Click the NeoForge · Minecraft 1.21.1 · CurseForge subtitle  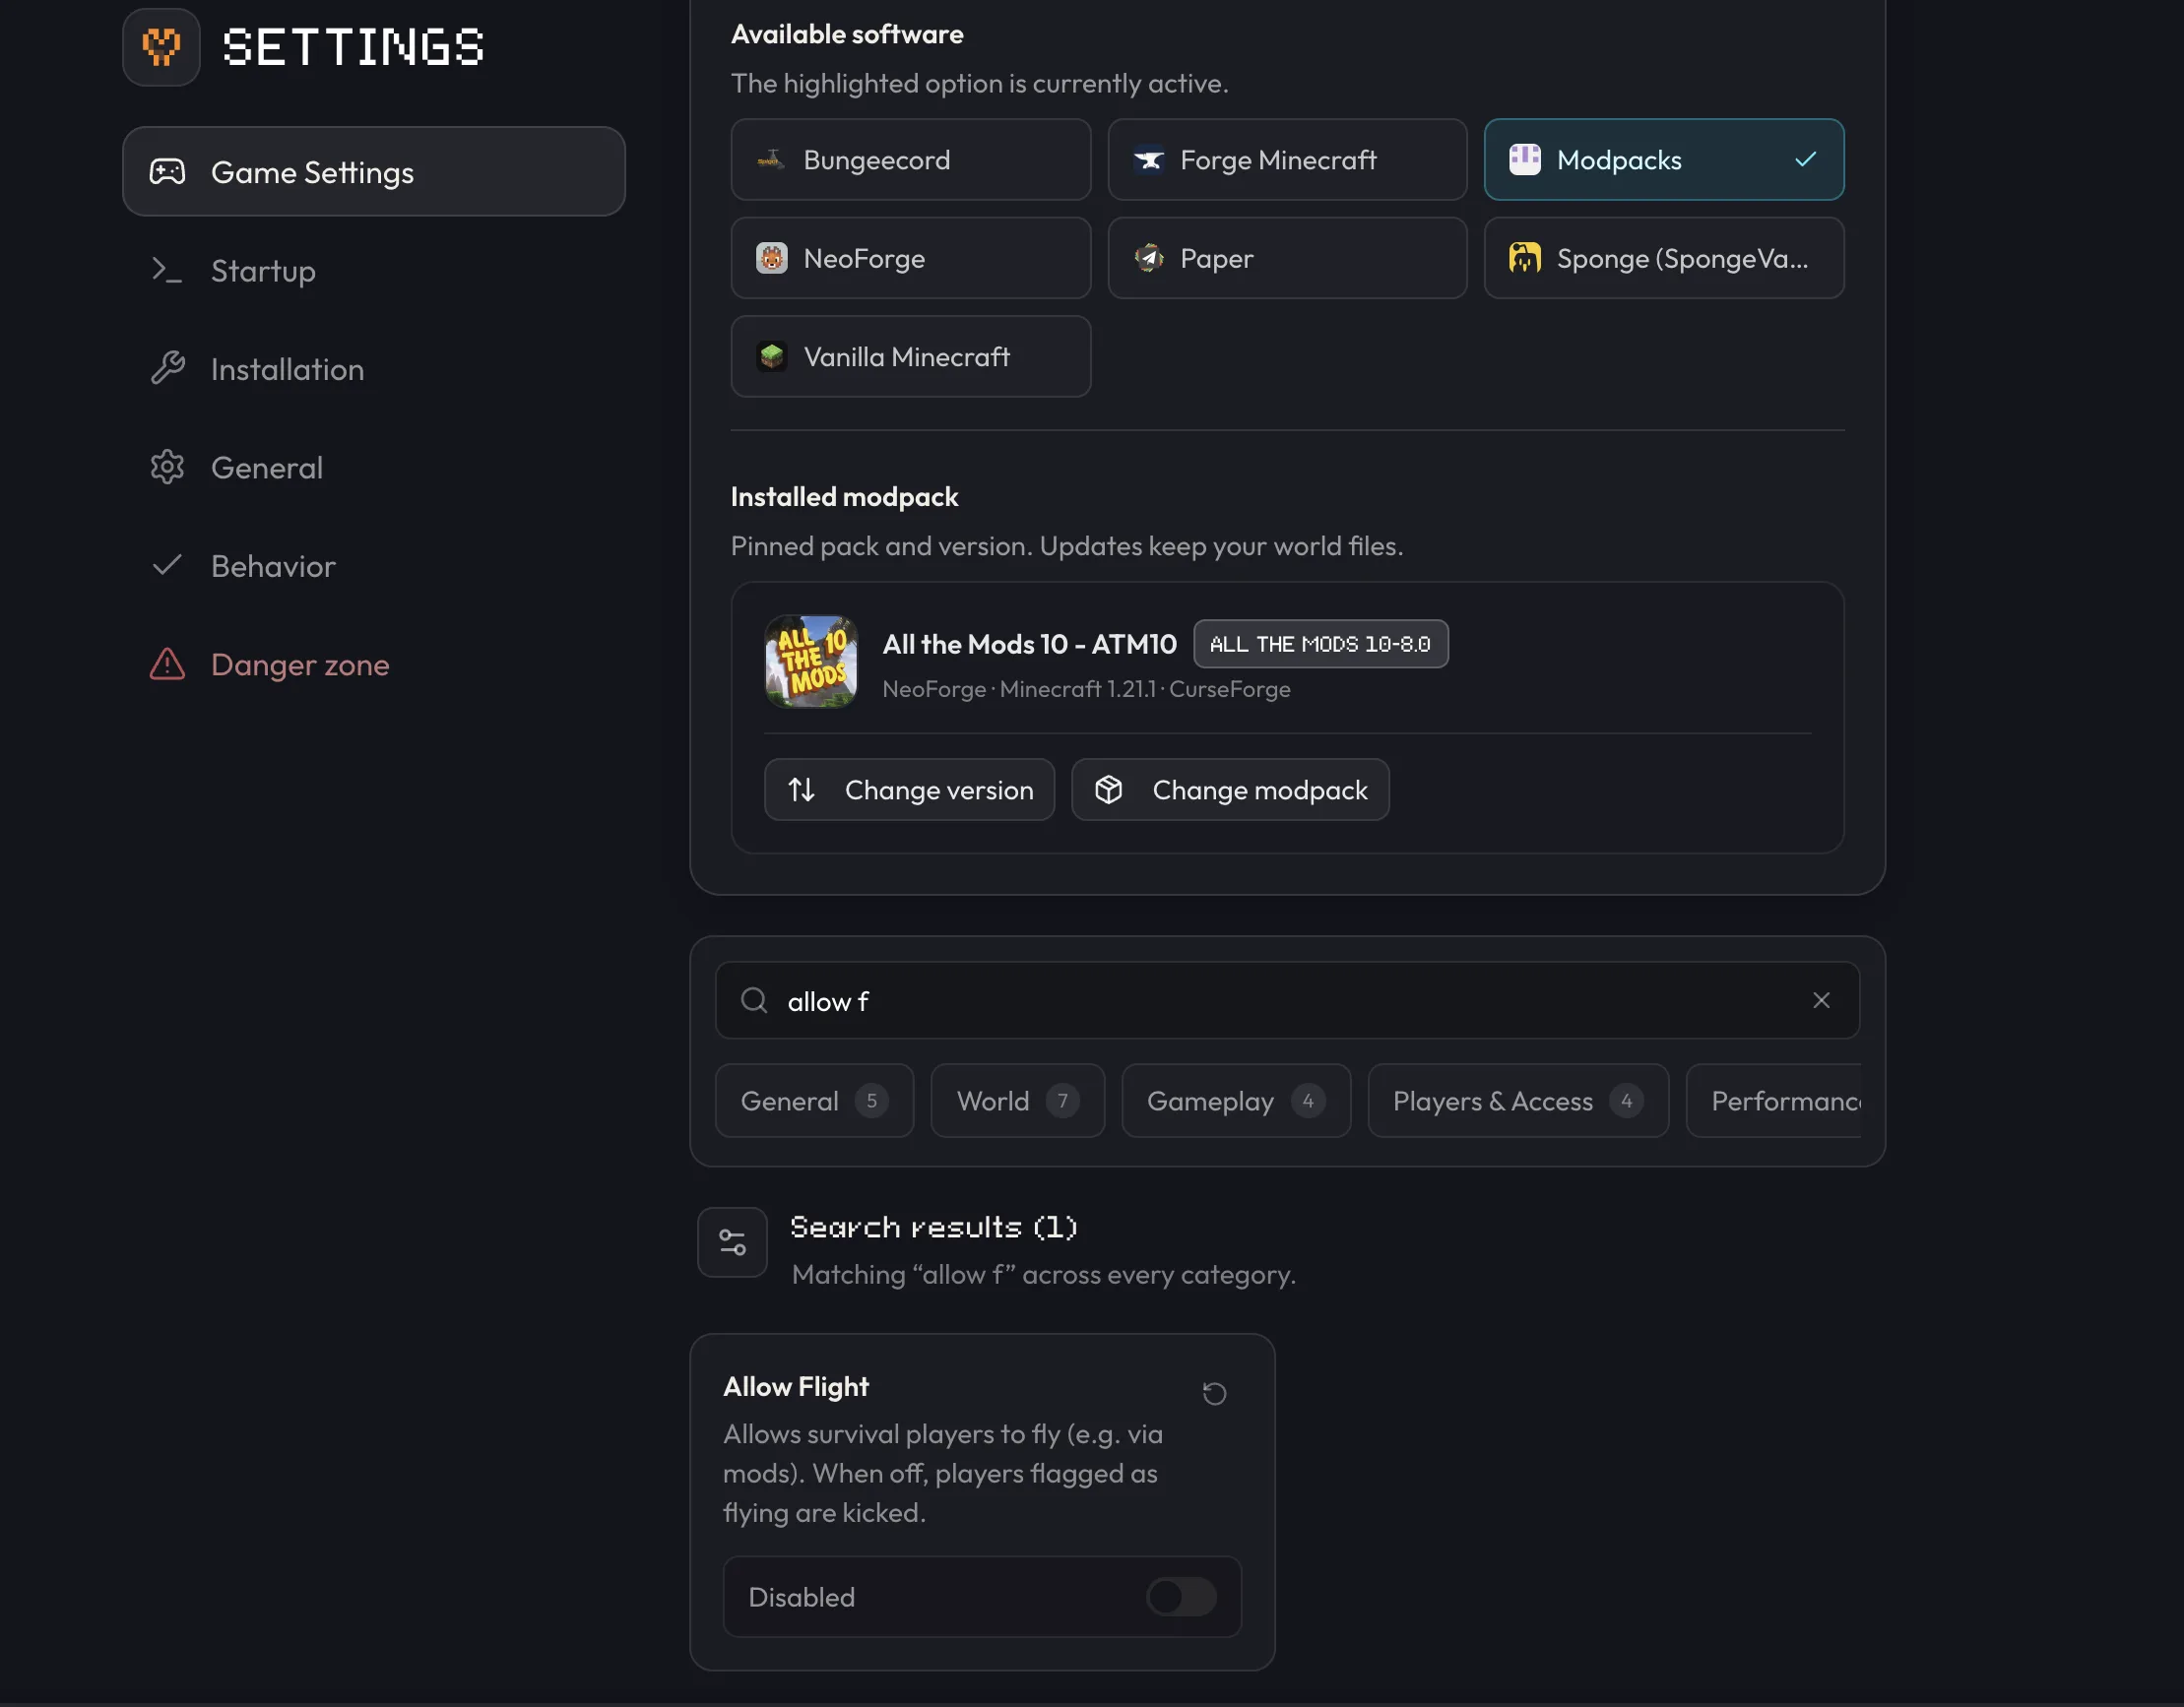[x=1086, y=689]
